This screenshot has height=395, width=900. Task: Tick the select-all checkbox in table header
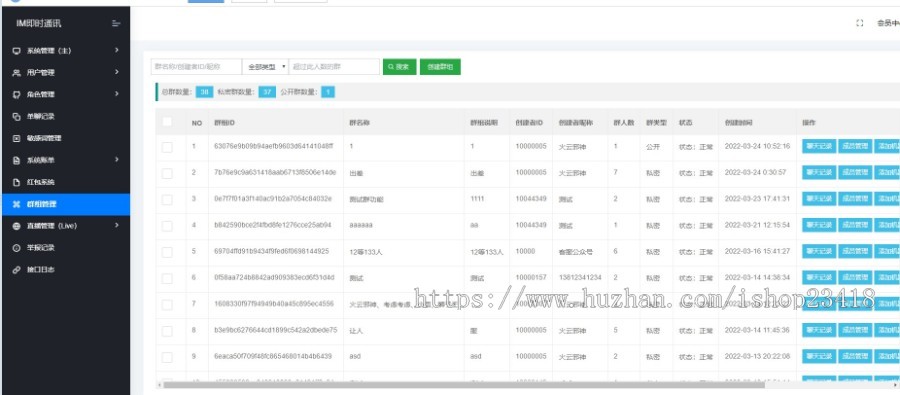tap(167, 122)
